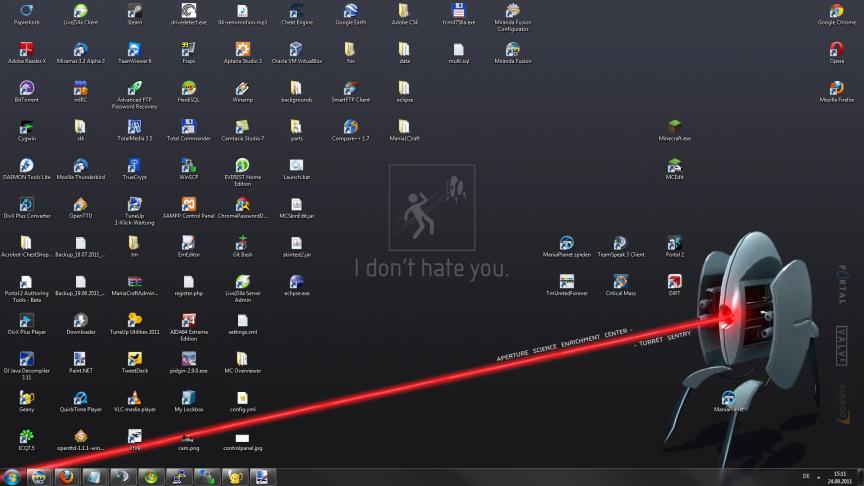Open QuickTime Player shortcut
The image size is (864, 486).
[x=80, y=401]
